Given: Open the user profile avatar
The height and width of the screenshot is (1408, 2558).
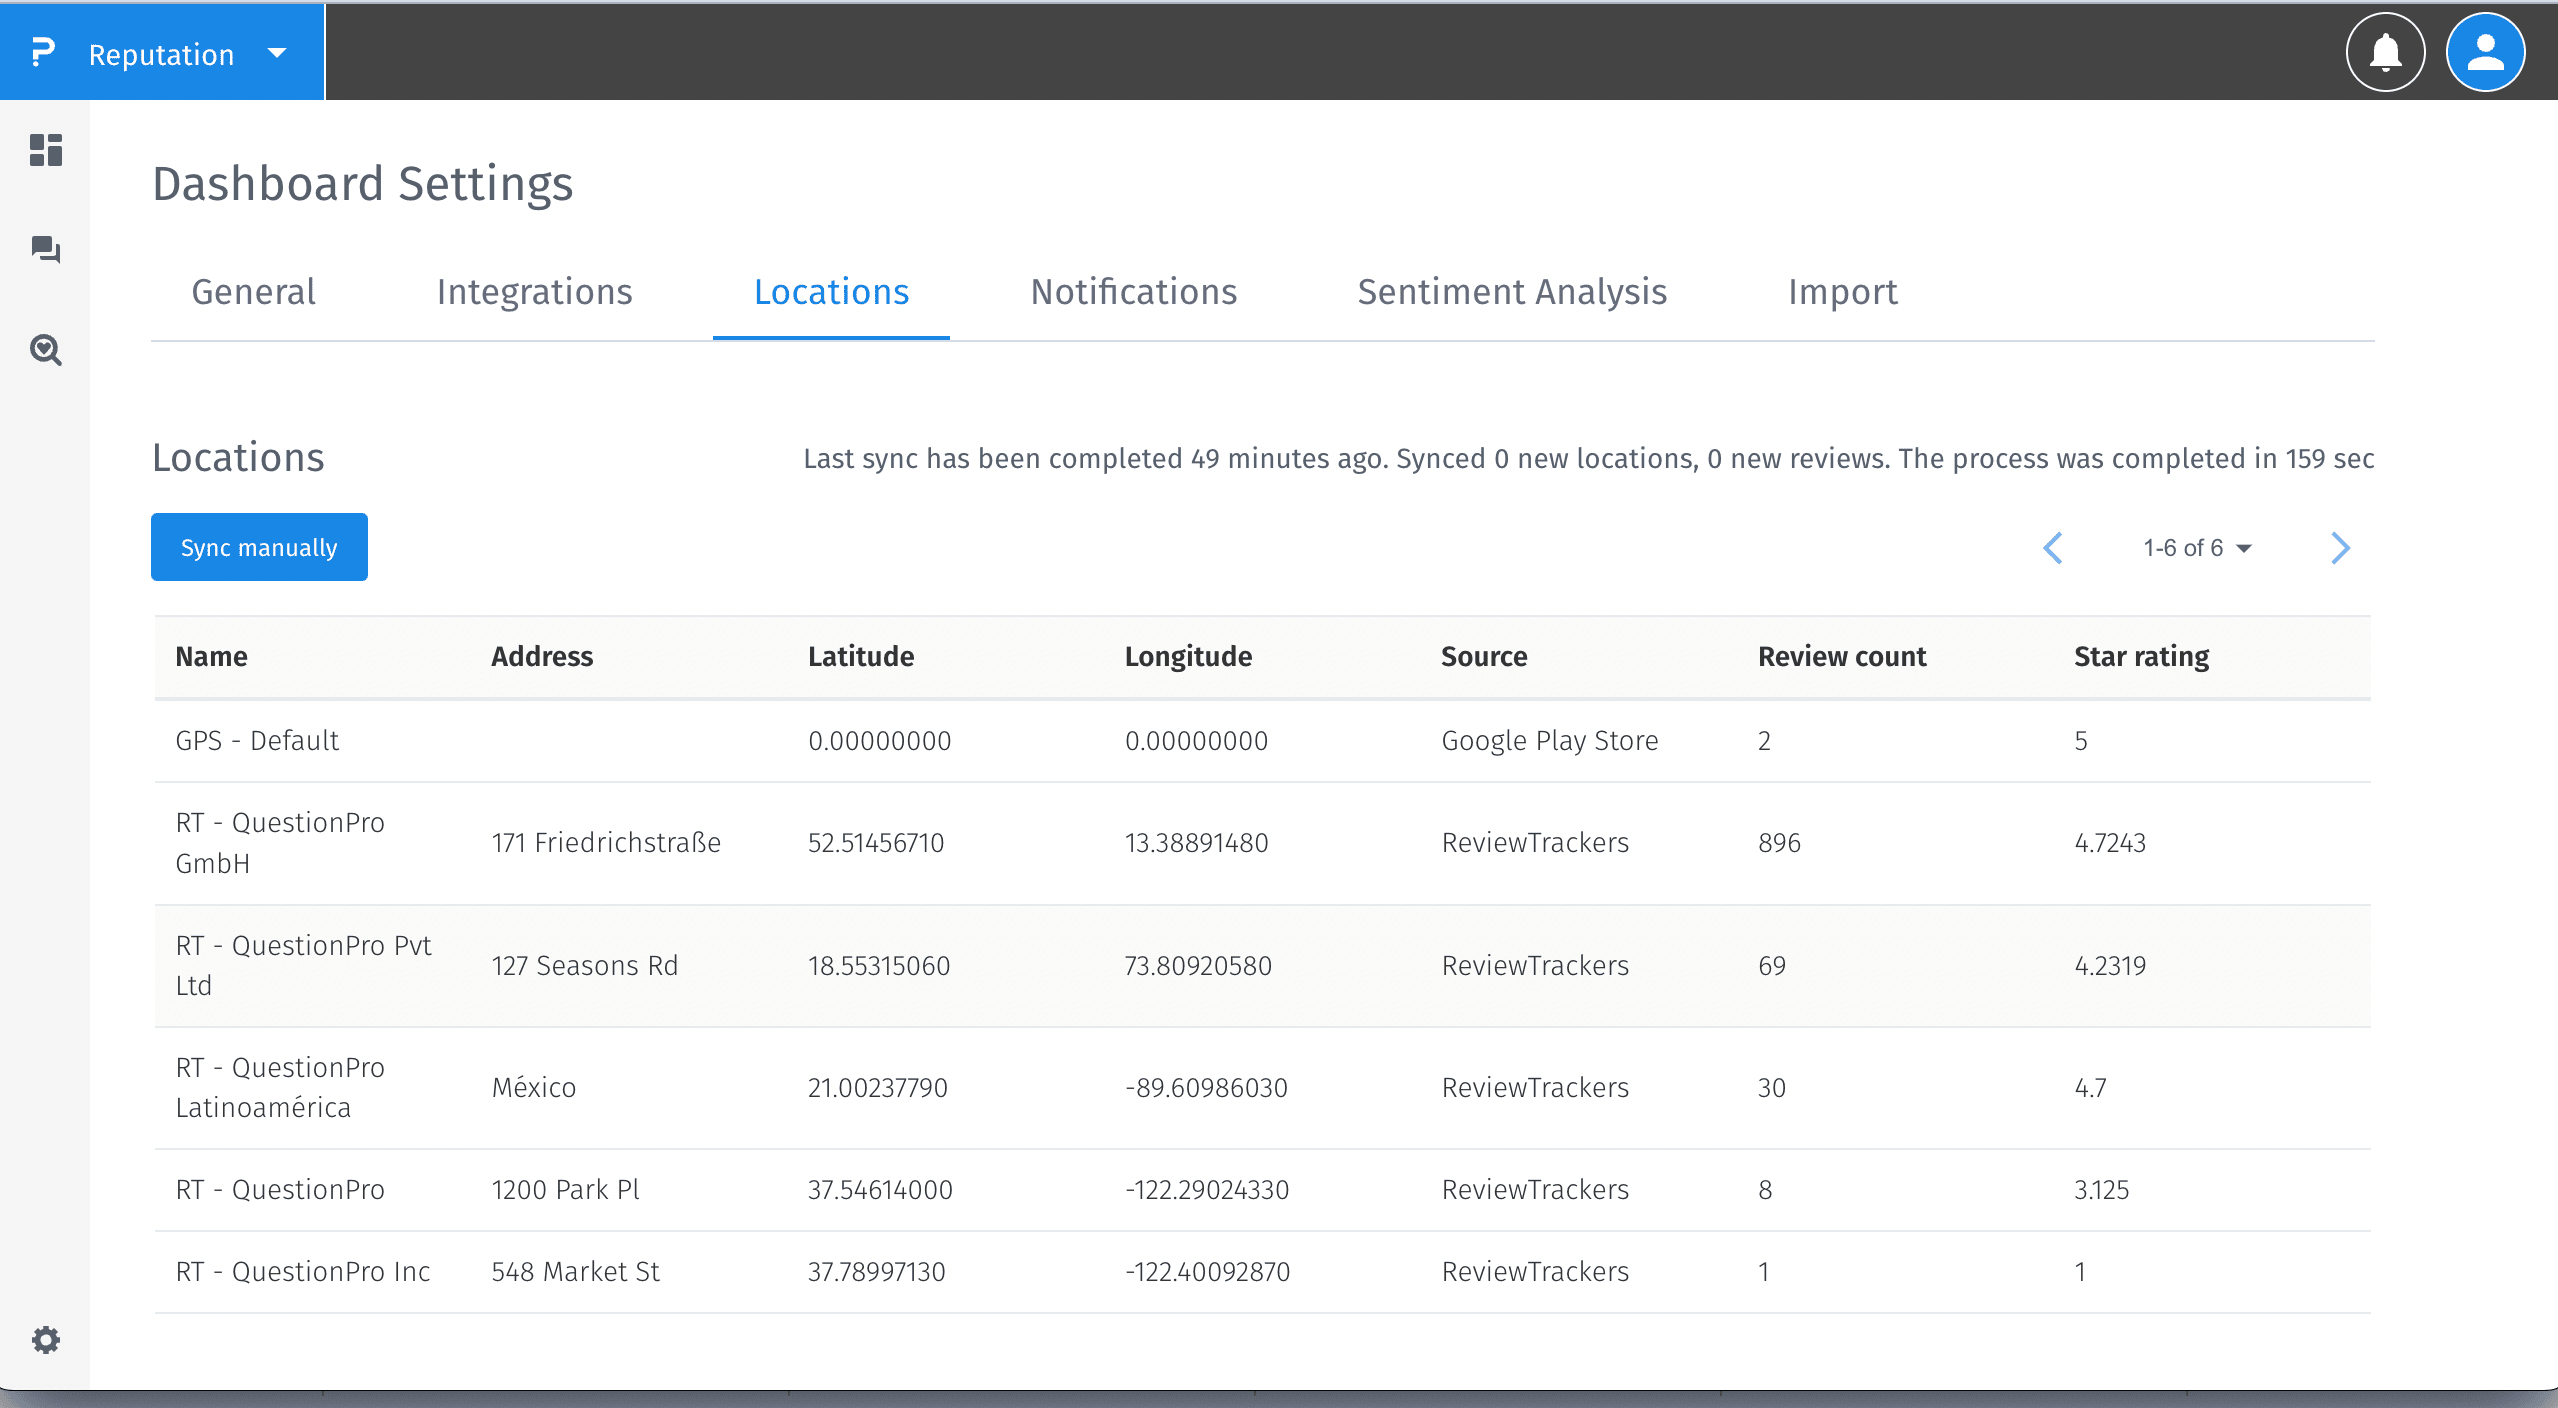Looking at the screenshot, I should coord(2485,52).
